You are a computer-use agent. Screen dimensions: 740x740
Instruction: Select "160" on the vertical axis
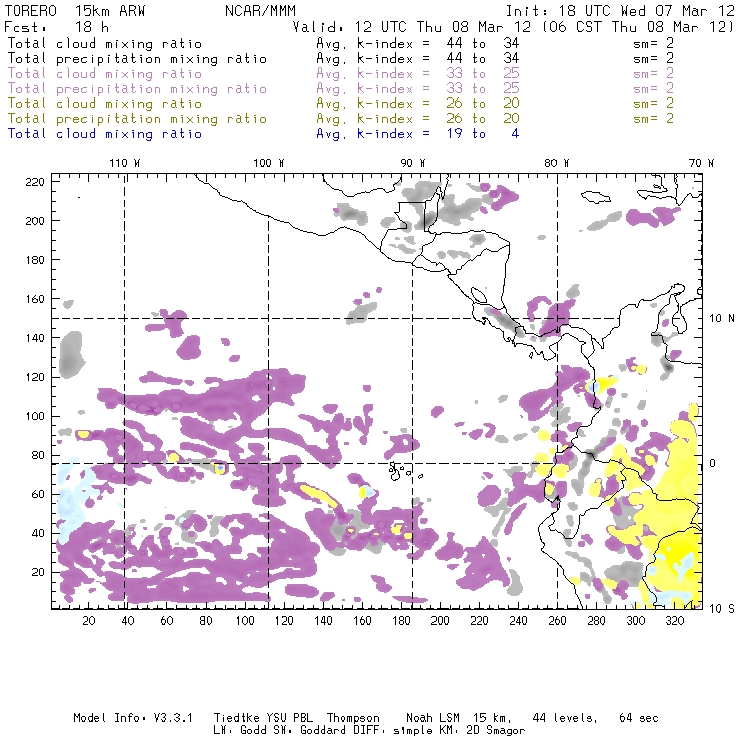(x=35, y=299)
